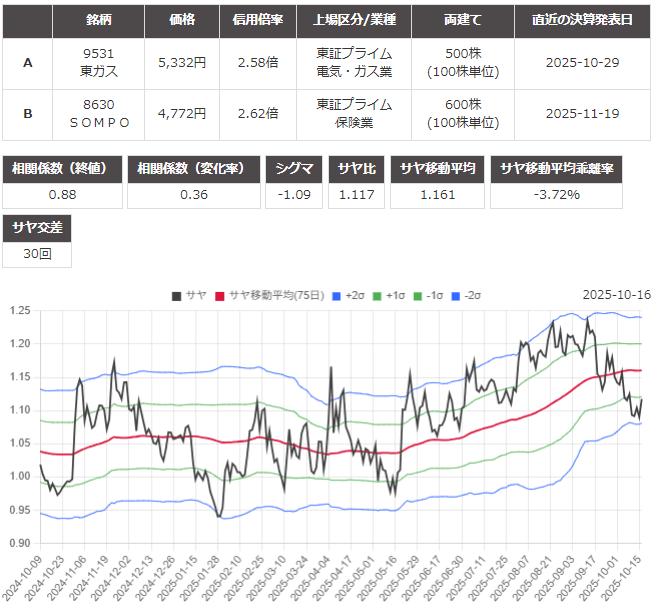Click the dark サヤ legend swatch

(x=177, y=295)
